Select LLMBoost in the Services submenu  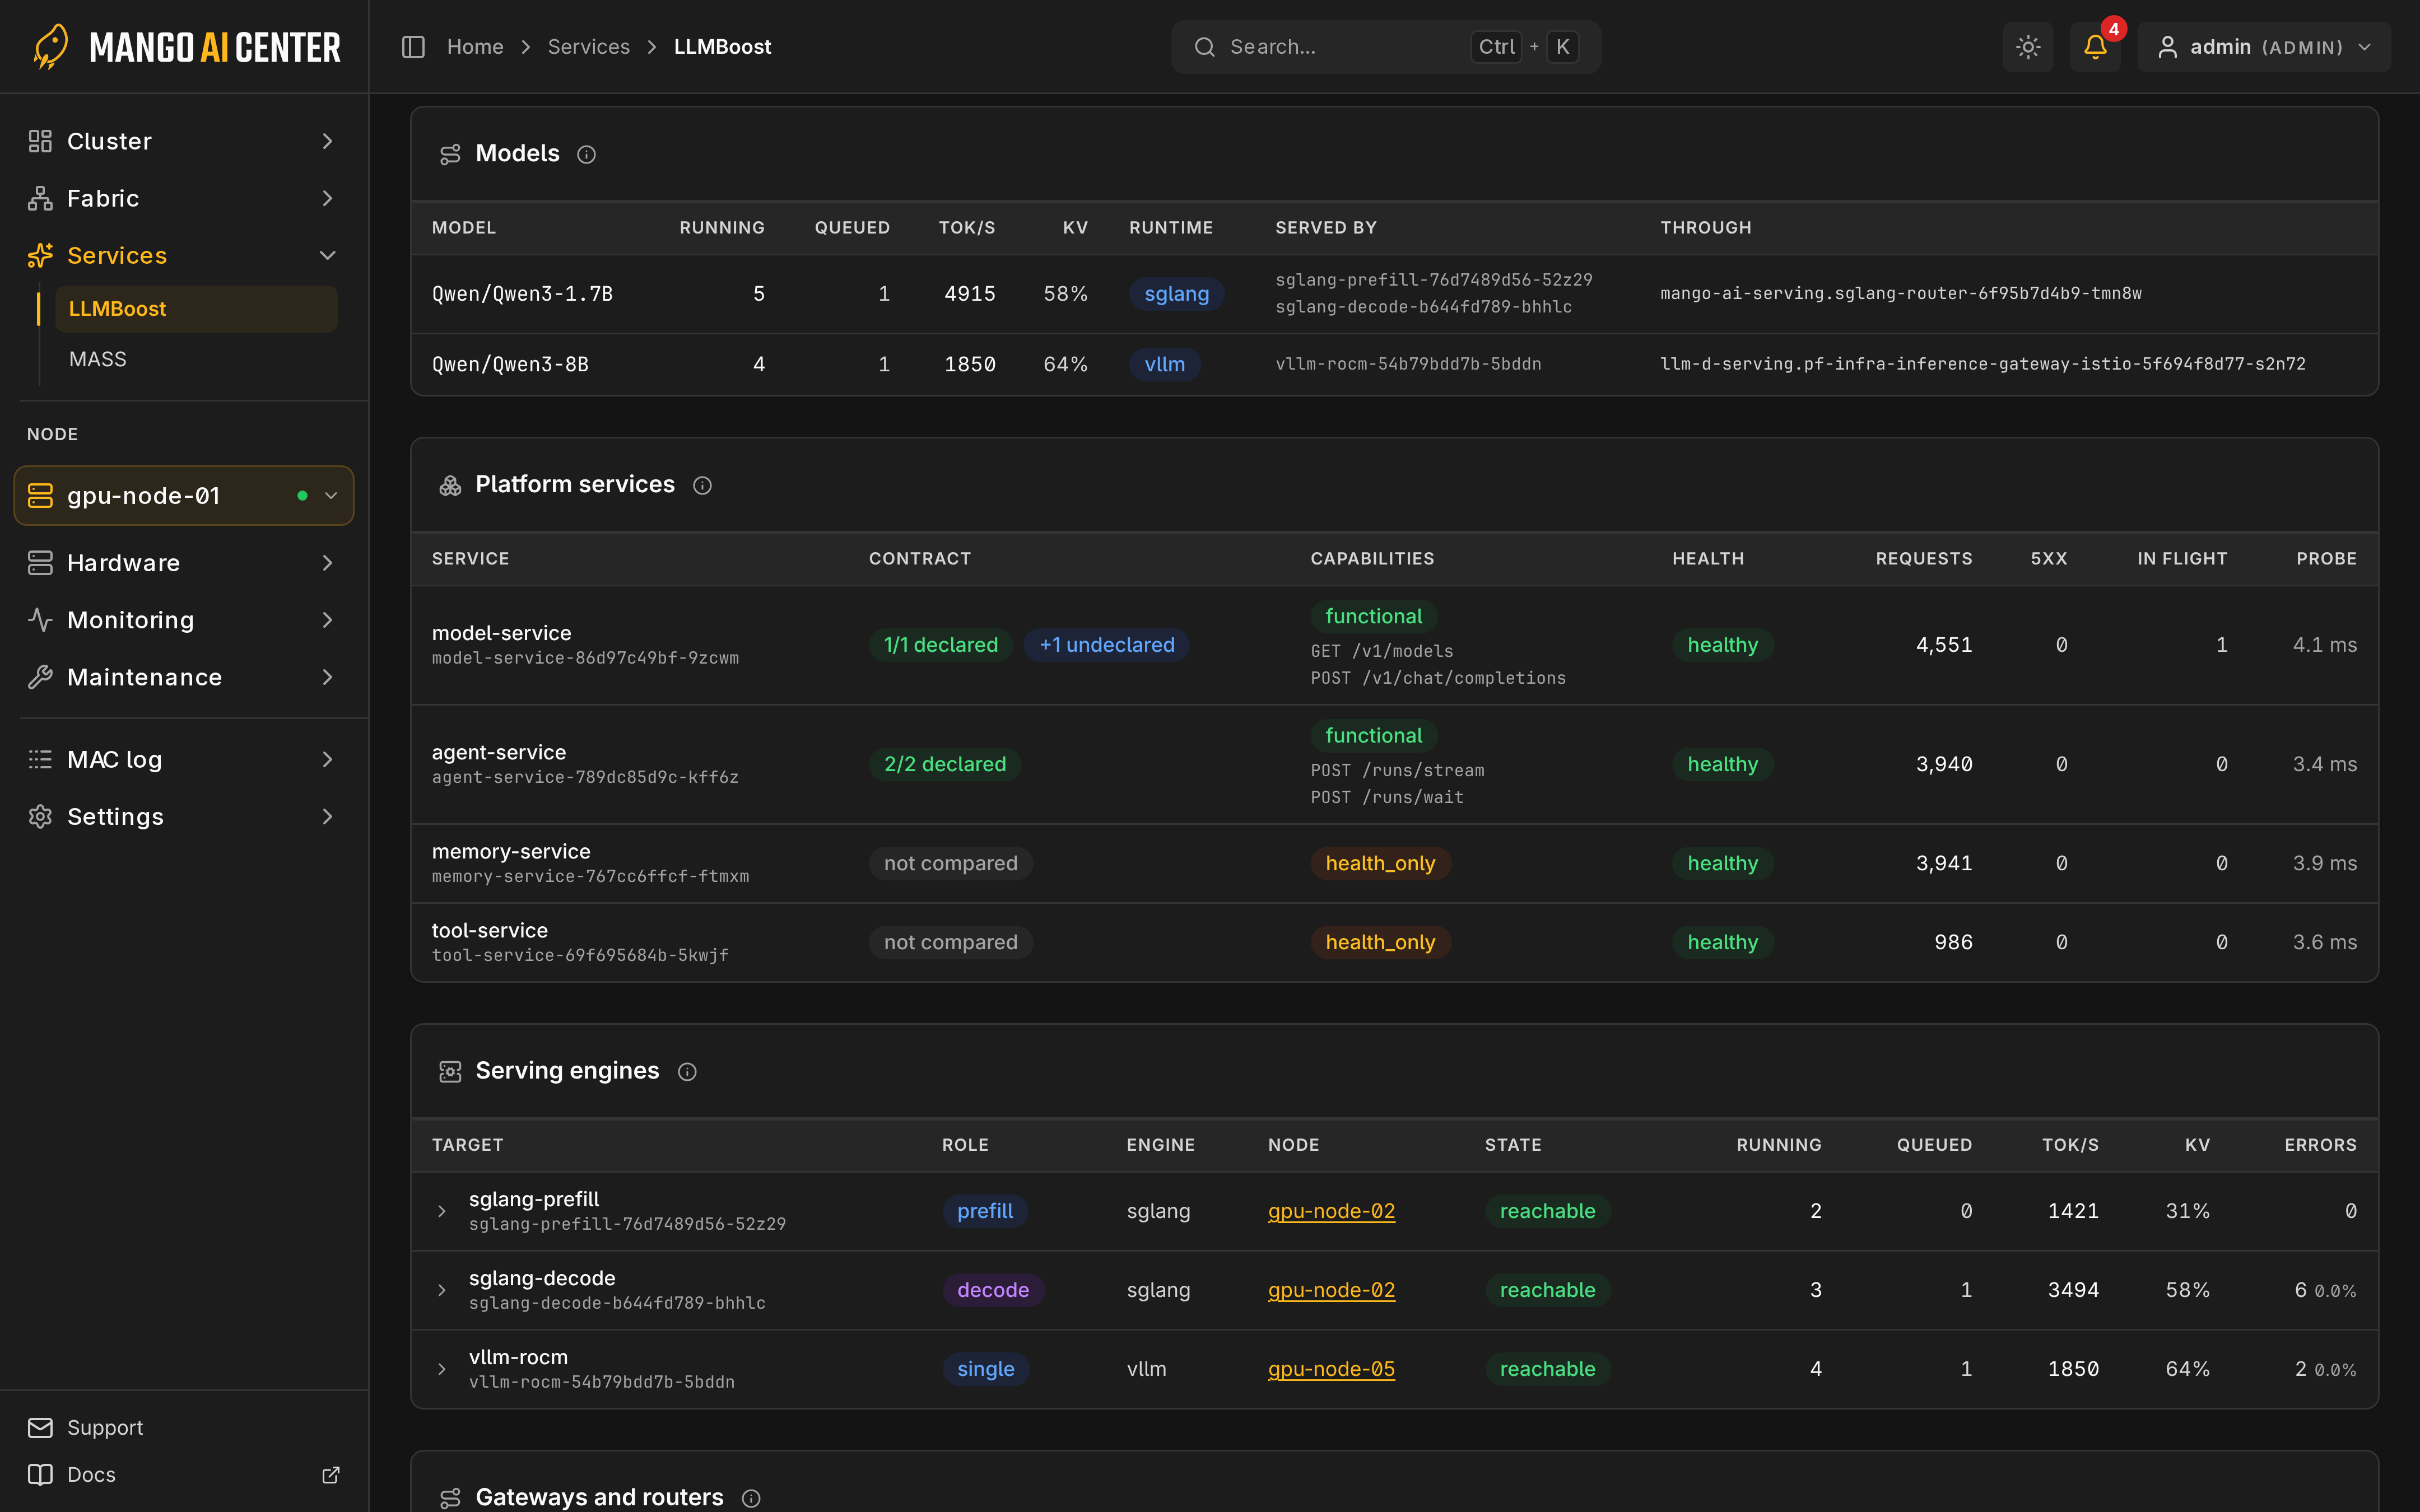point(196,309)
